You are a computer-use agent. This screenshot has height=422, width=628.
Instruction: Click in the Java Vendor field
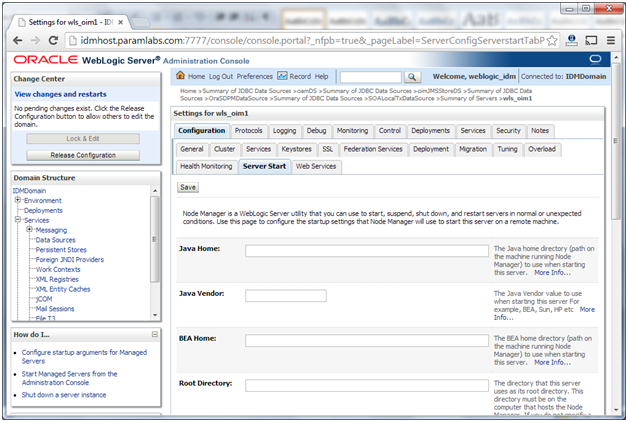tap(286, 296)
